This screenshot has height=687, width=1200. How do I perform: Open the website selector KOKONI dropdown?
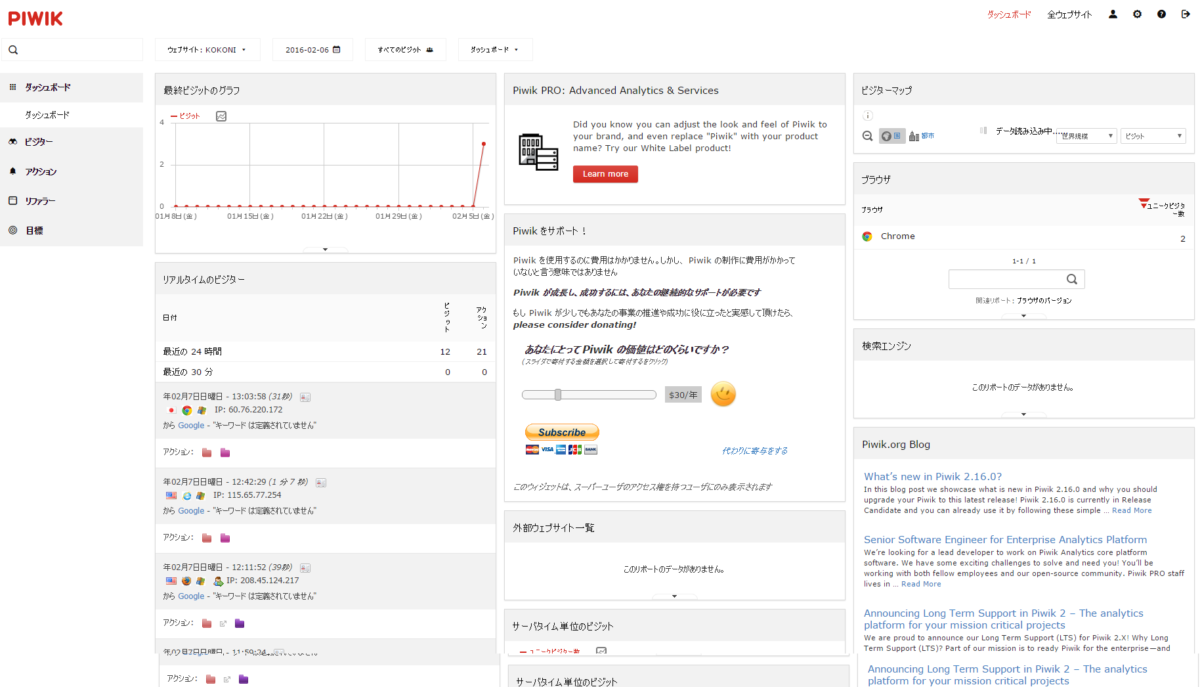click(x=207, y=50)
